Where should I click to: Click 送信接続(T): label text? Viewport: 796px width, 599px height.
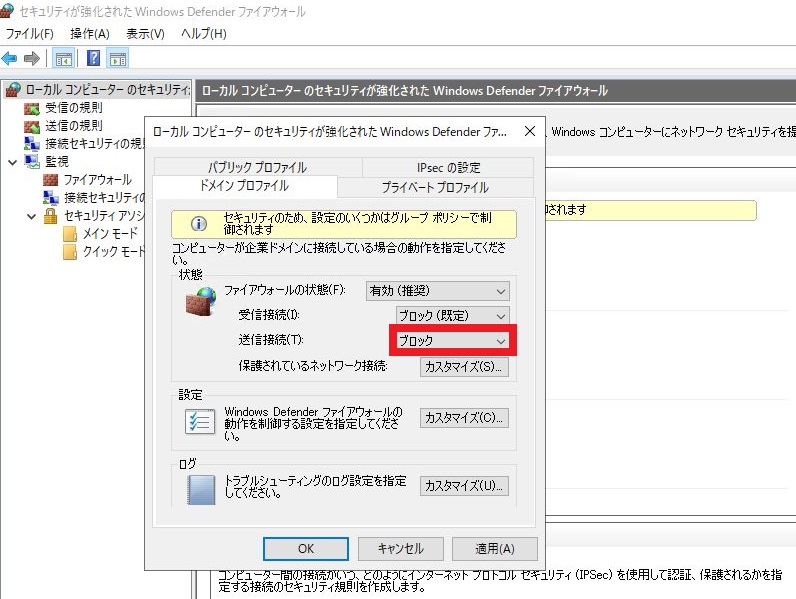pyautogui.click(x=271, y=340)
